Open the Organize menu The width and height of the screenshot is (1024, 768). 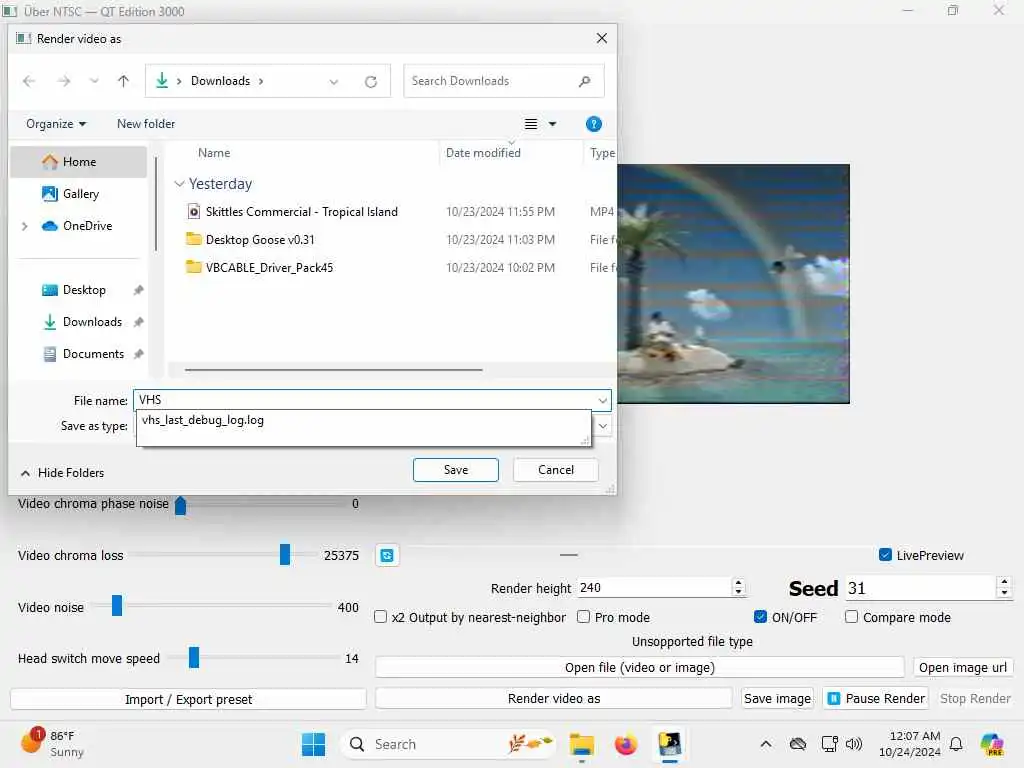pos(56,123)
